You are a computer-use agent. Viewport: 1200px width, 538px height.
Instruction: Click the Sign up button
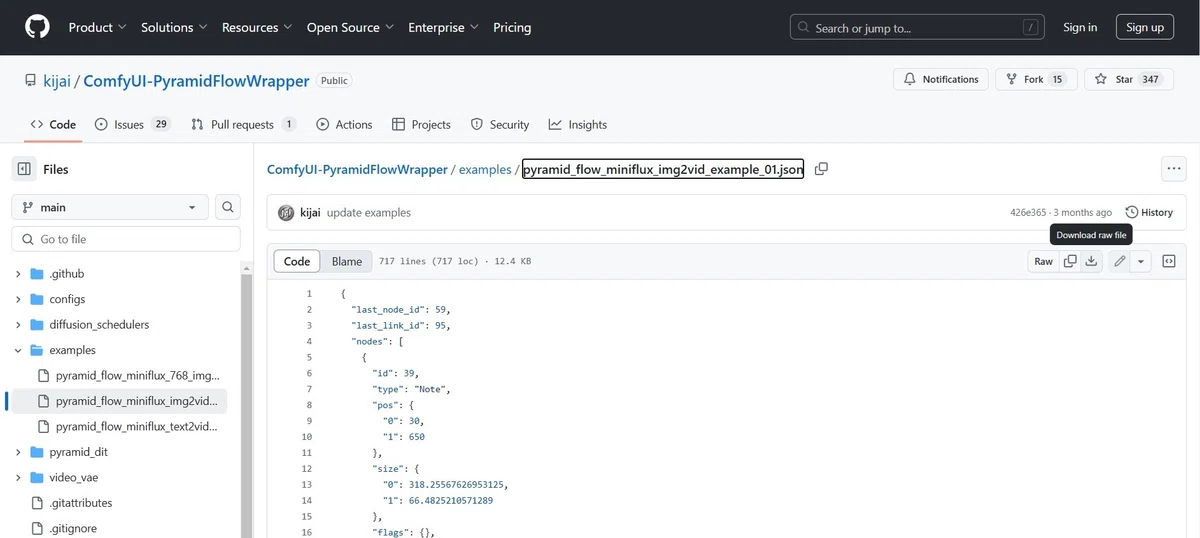click(1145, 27)
